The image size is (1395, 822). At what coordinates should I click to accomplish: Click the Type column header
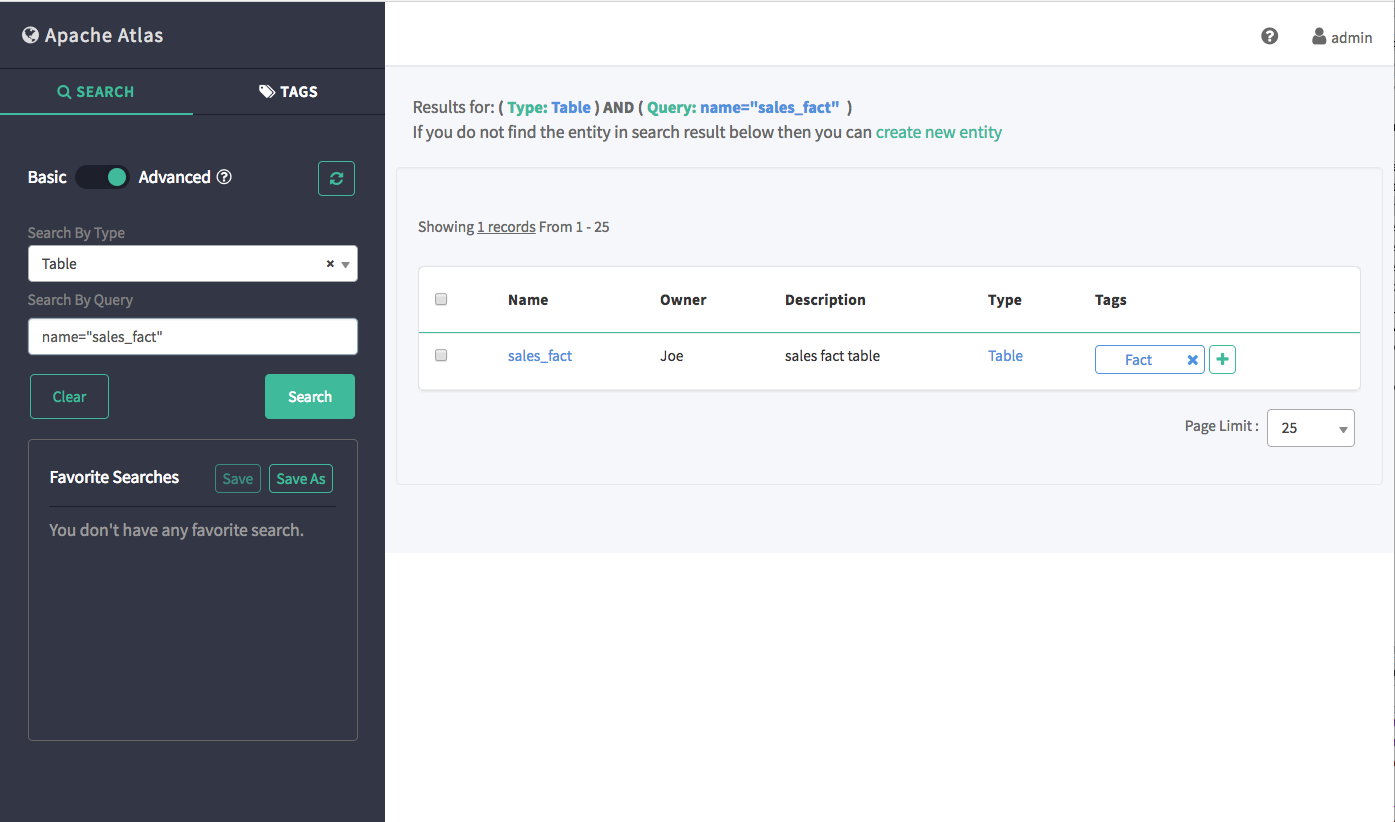coord(1005,300)
